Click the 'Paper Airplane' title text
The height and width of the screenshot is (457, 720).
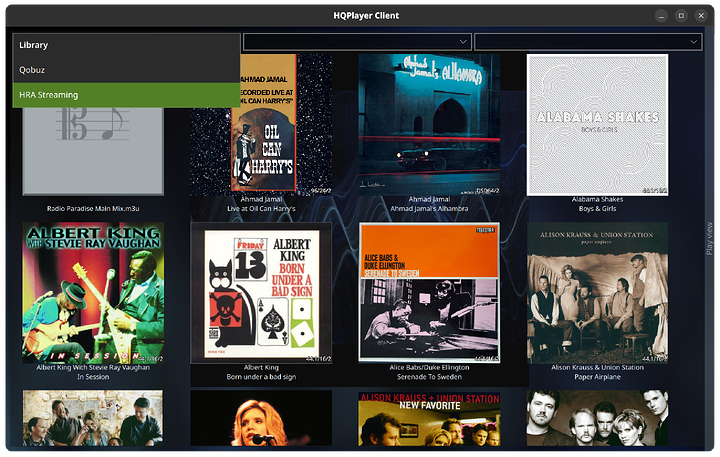(597, 377)
